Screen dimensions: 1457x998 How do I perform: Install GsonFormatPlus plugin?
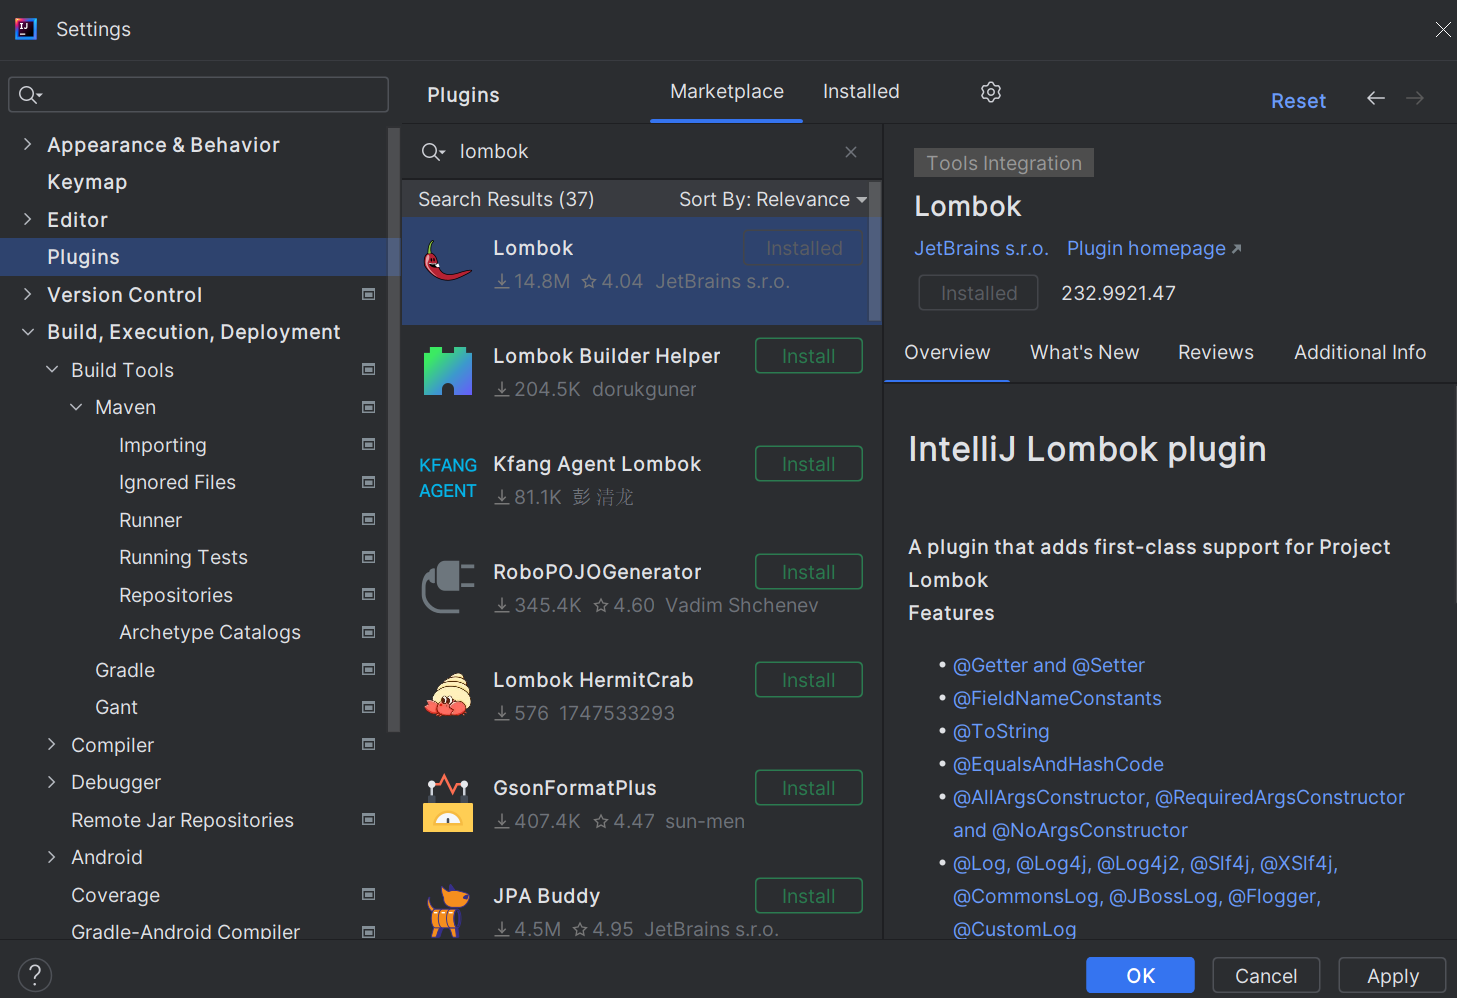(x=809, y=788)
